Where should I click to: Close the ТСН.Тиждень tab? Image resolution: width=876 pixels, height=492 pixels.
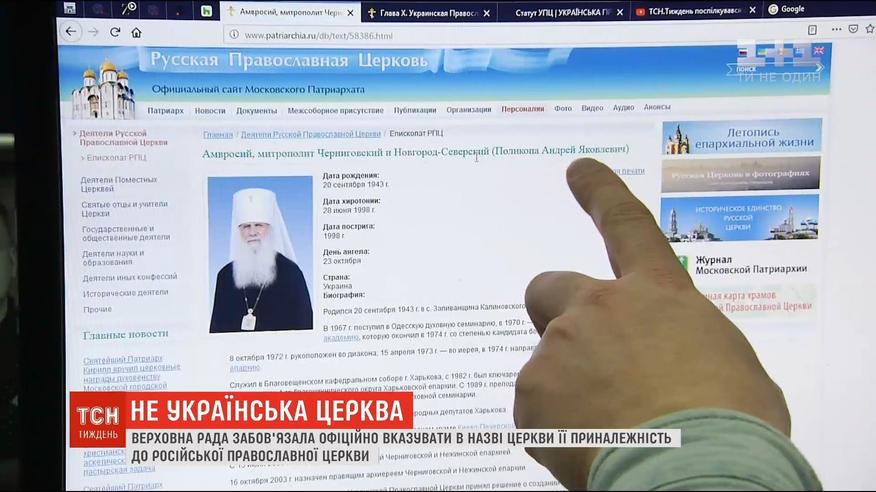coord(753,10)
